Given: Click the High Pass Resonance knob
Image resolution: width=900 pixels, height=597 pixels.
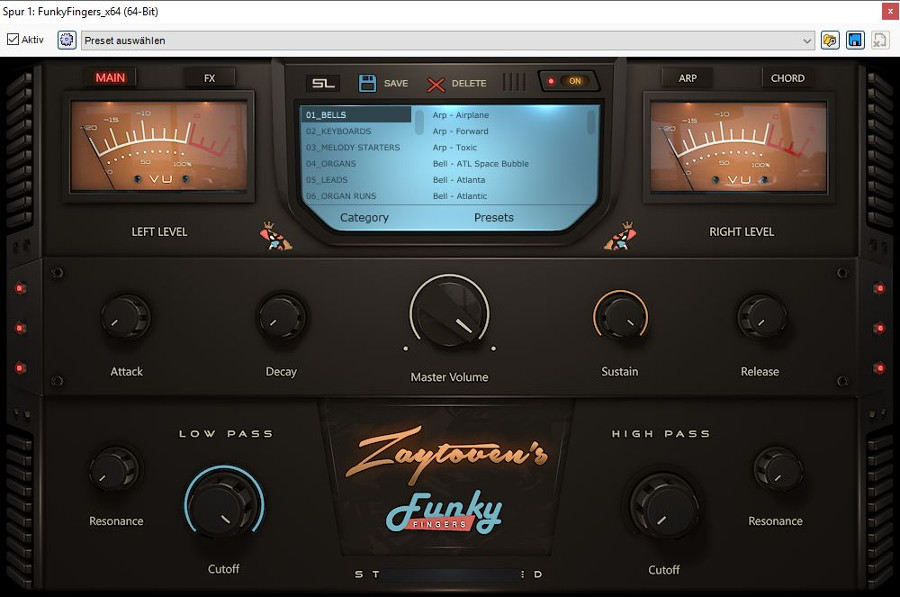Looking at the screenshot, I should tap(778, 469).
